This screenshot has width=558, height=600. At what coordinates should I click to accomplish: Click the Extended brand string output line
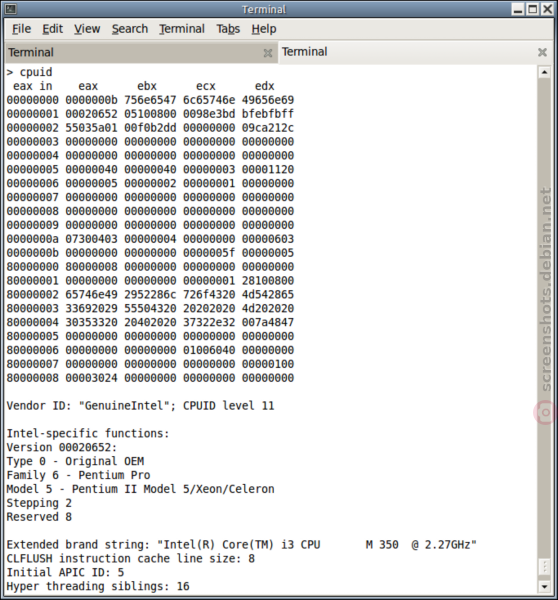coord(241,545)
